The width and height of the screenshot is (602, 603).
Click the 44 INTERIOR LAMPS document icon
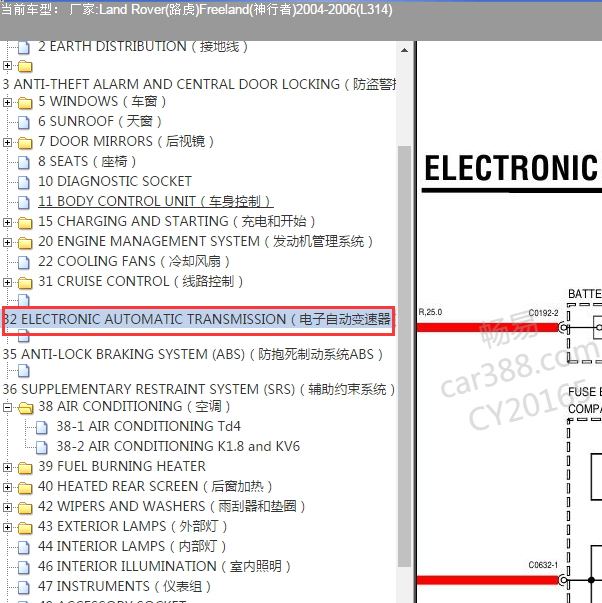[24, 547]
